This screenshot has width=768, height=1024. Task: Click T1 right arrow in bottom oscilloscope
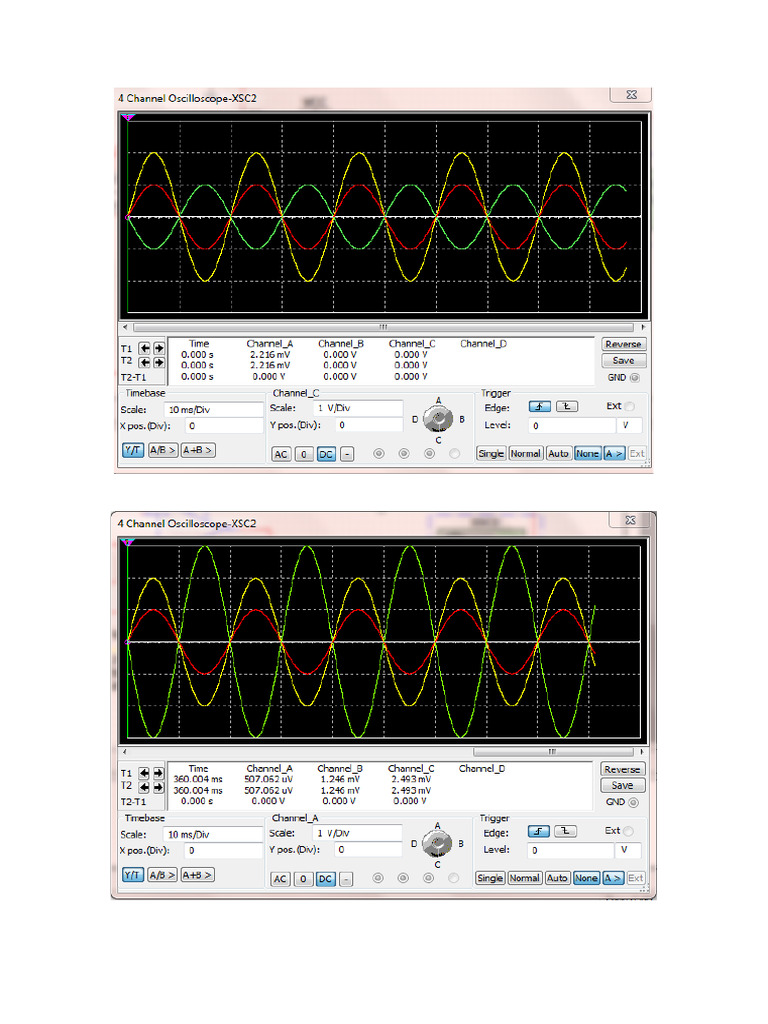click(158, 773)
